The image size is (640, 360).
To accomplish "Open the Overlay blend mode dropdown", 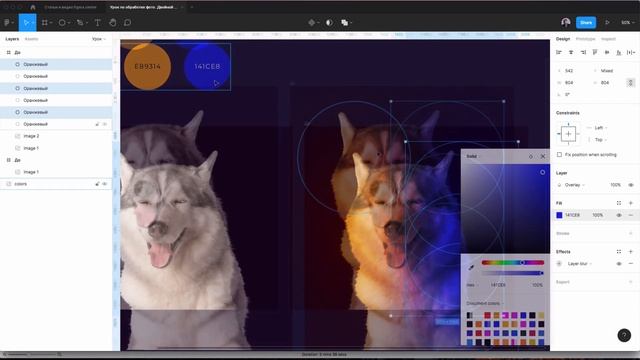I will (575, 185).
